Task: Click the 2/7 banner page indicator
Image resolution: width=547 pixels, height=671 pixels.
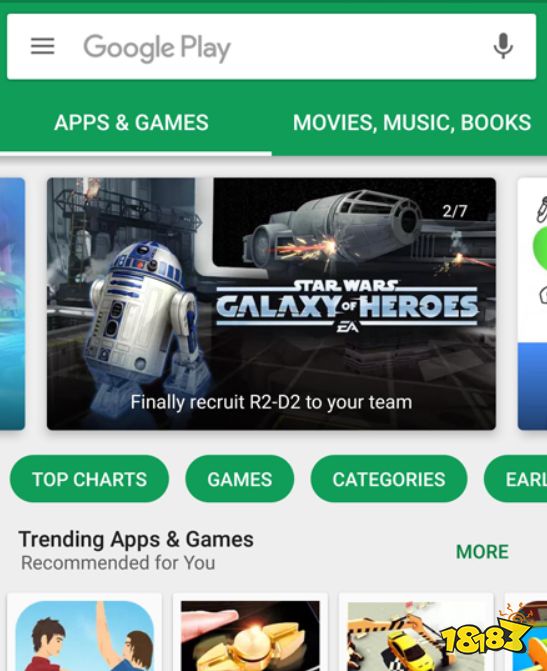Action: [455, 211]
